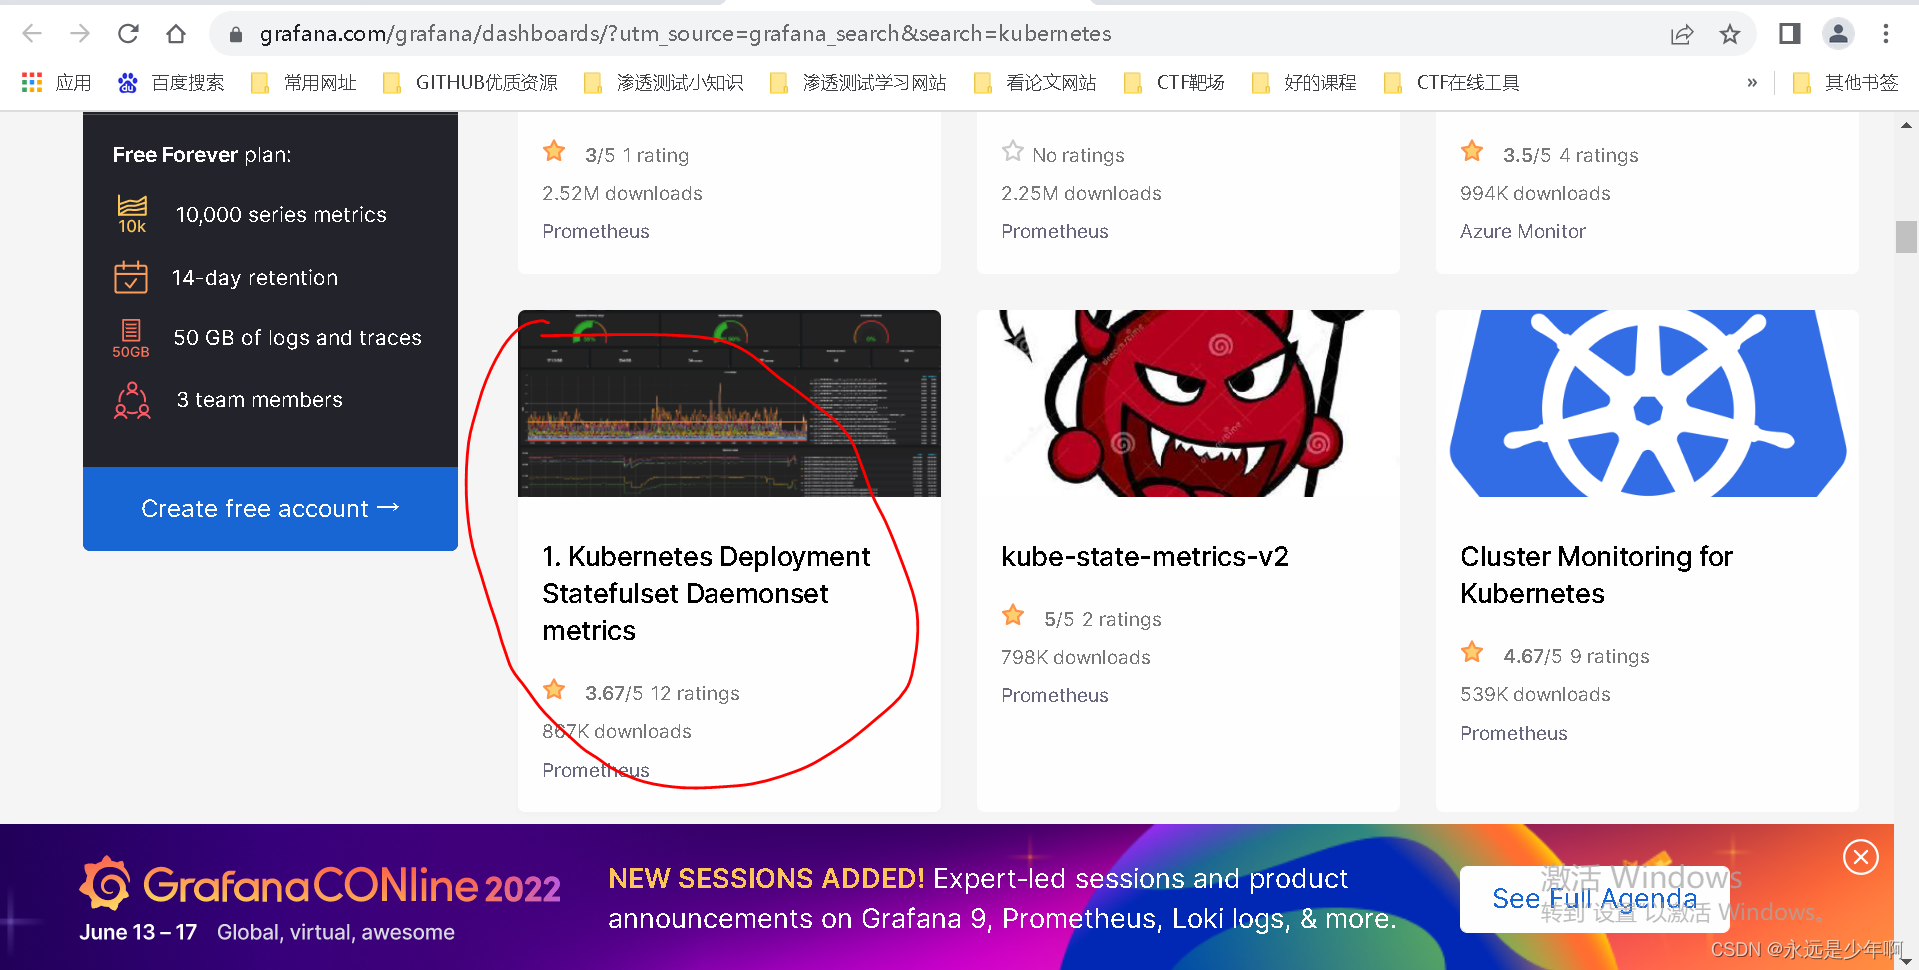
Task: Click the browser forward arrow
Action: (x=80, y=34)
